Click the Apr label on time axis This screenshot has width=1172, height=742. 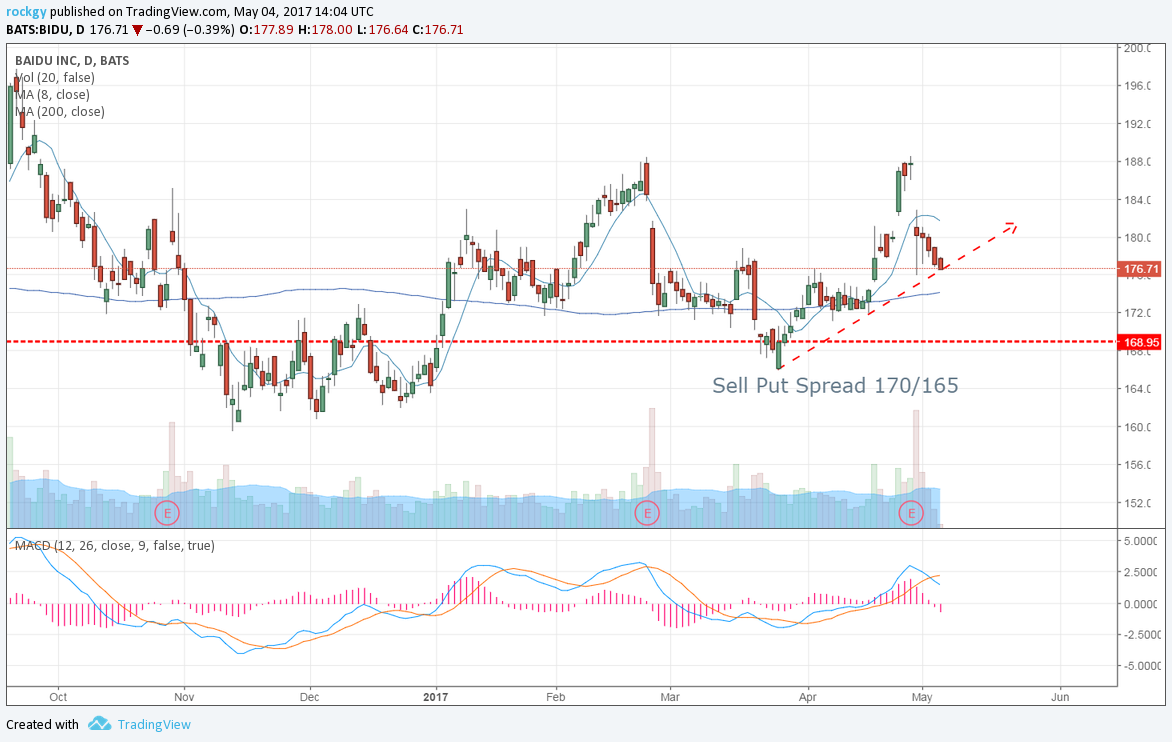coord(807,697)
